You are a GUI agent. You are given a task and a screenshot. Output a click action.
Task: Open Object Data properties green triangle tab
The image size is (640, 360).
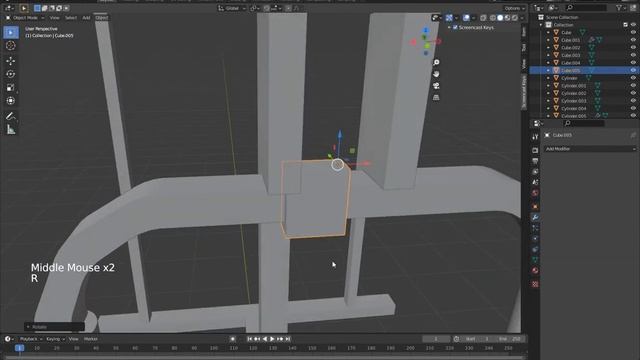click(535, 260)
